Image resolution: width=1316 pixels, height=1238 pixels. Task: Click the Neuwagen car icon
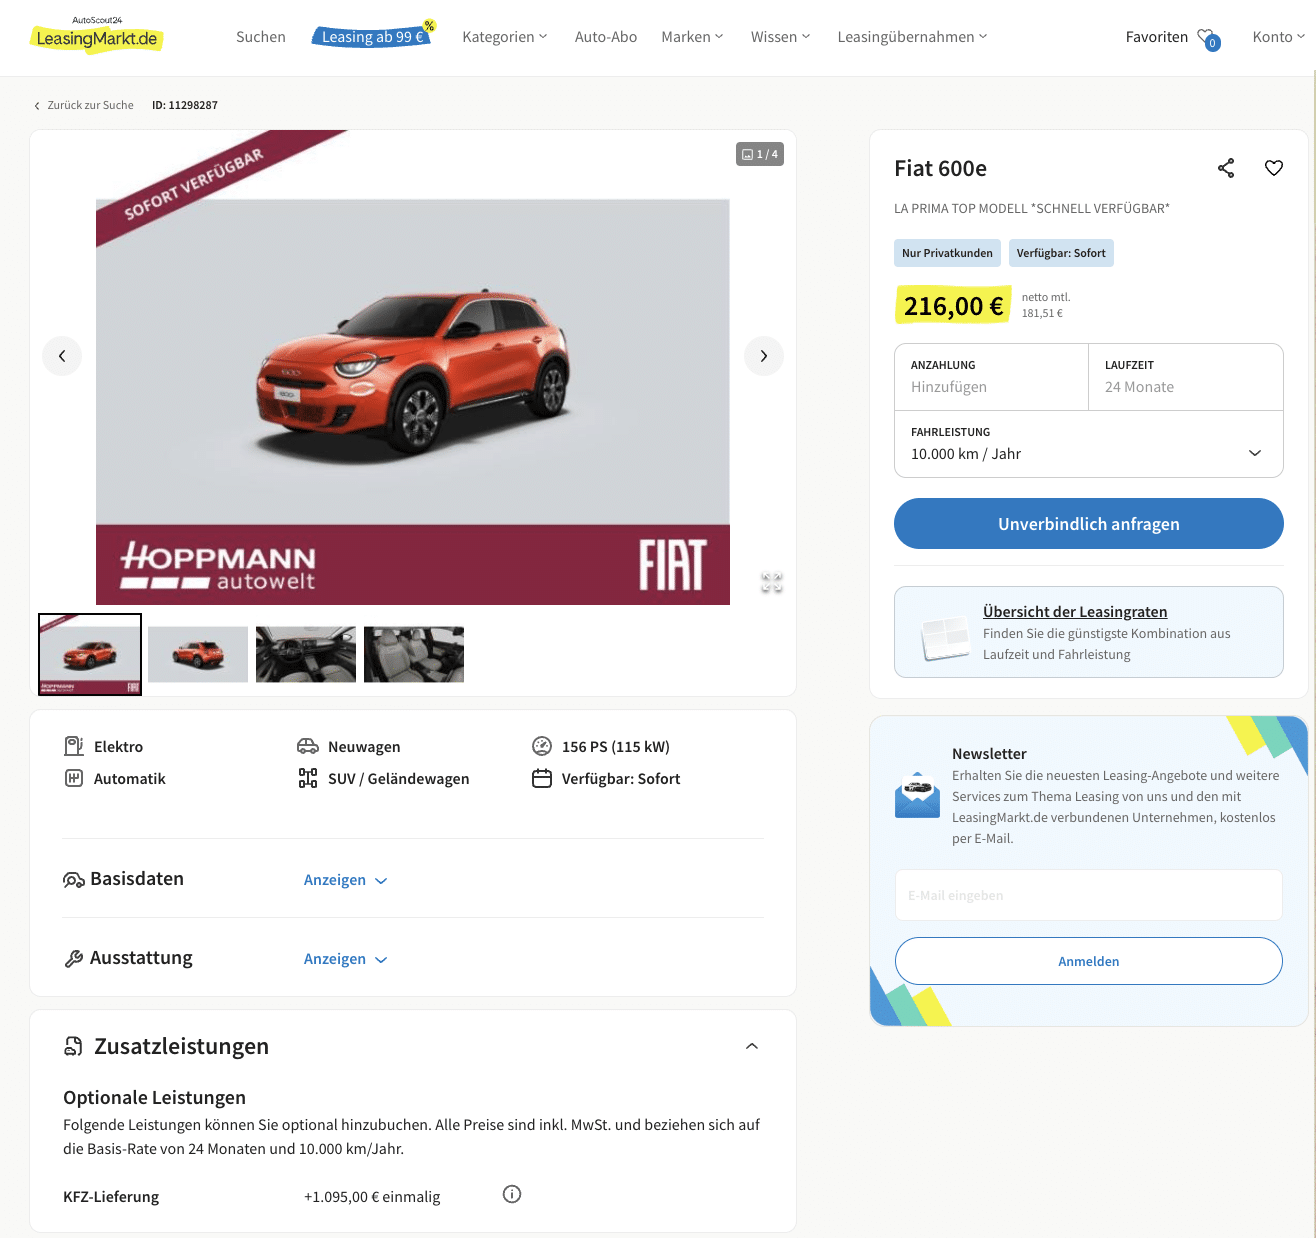point(308,746)
